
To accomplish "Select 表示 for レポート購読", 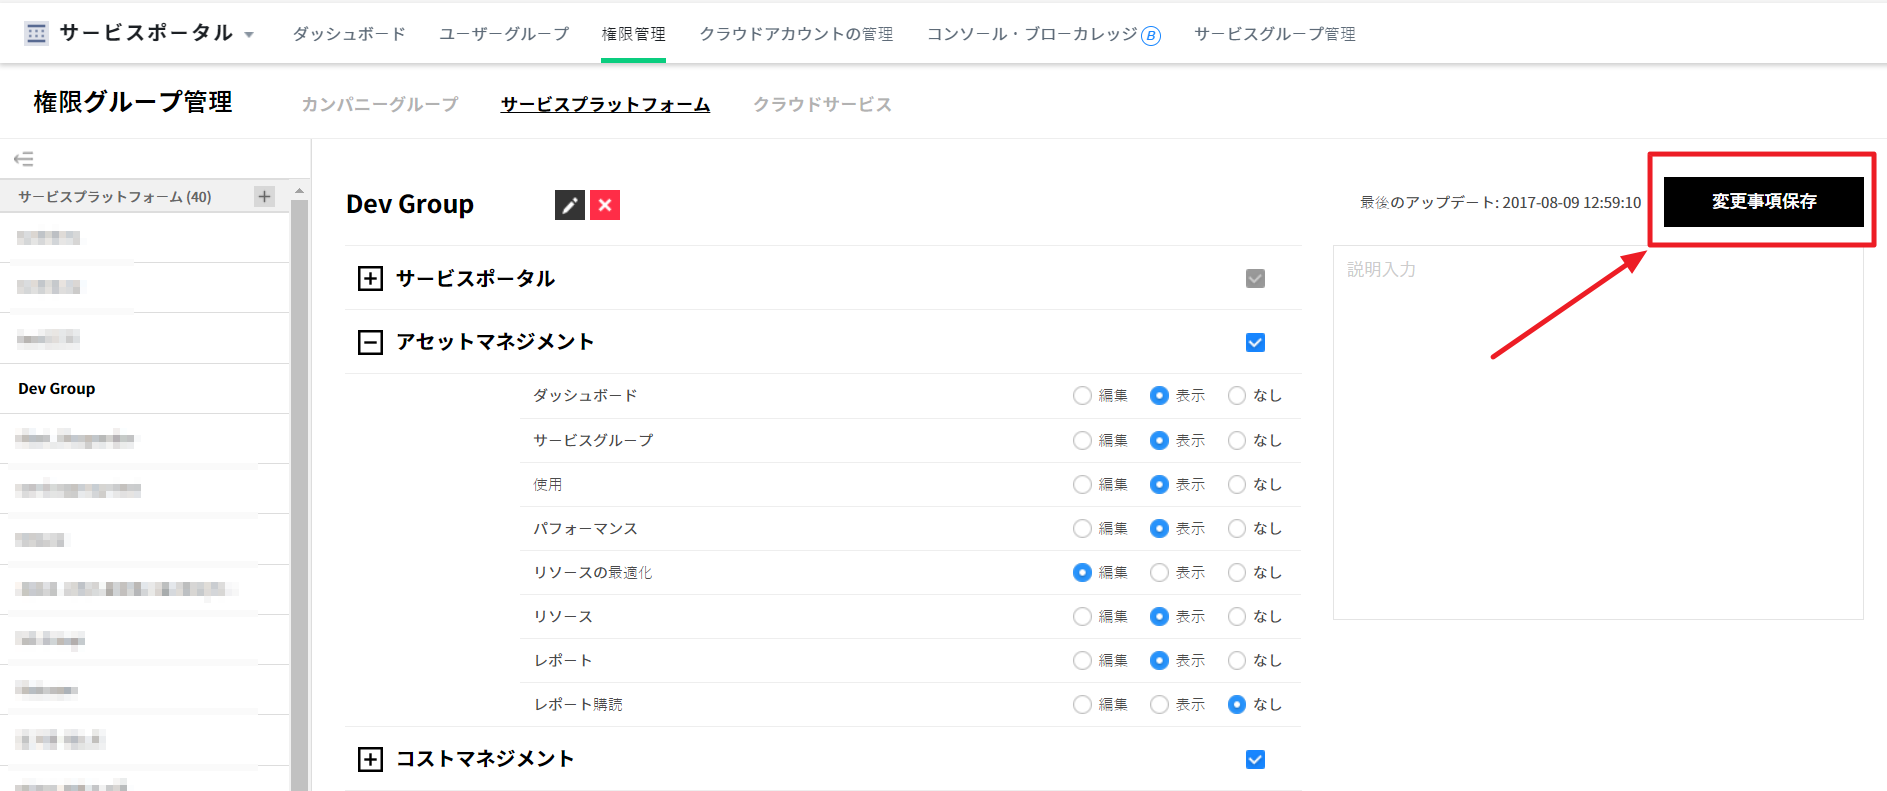I will tap(1159, 704).
